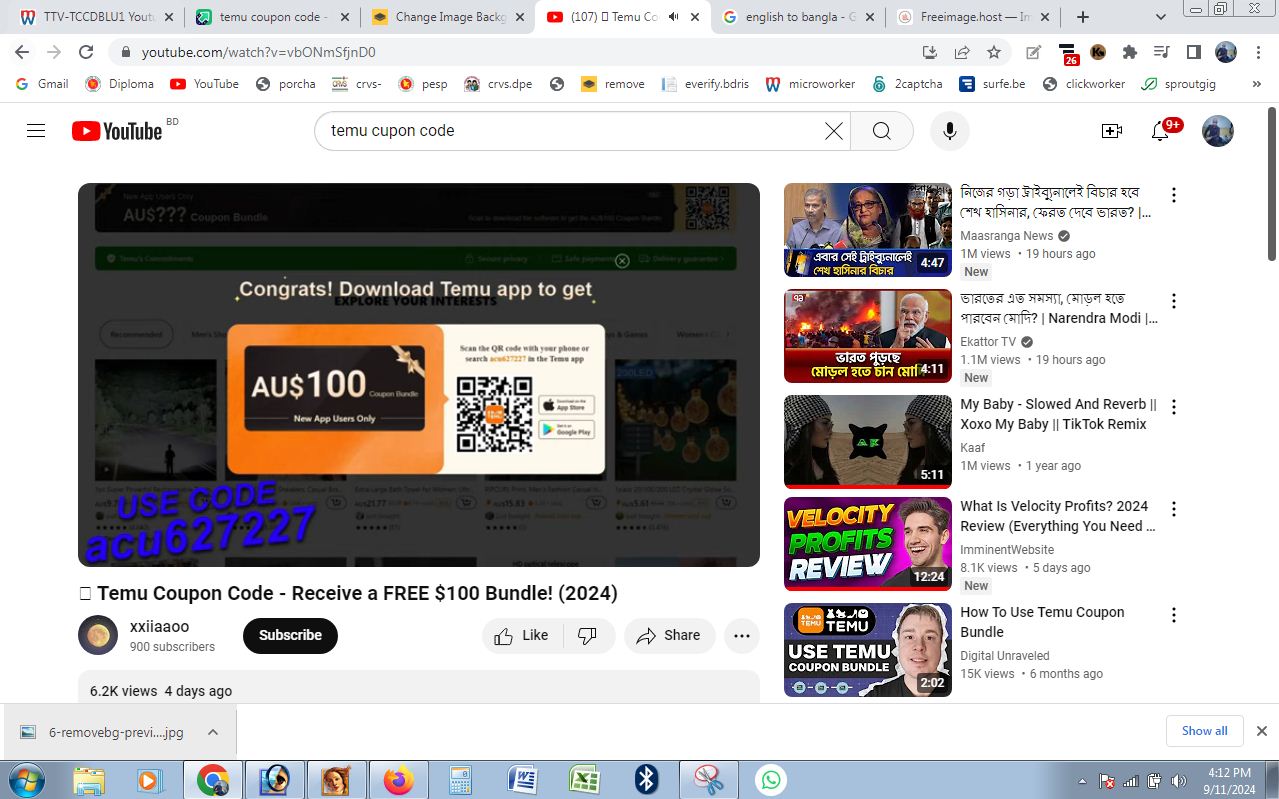The image size is (1279, 799).
Task: Reload the current page
Action: [86, 52]
